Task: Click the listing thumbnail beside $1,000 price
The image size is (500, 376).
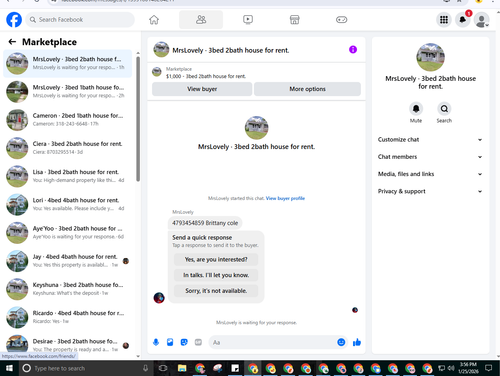Action: 157,72
